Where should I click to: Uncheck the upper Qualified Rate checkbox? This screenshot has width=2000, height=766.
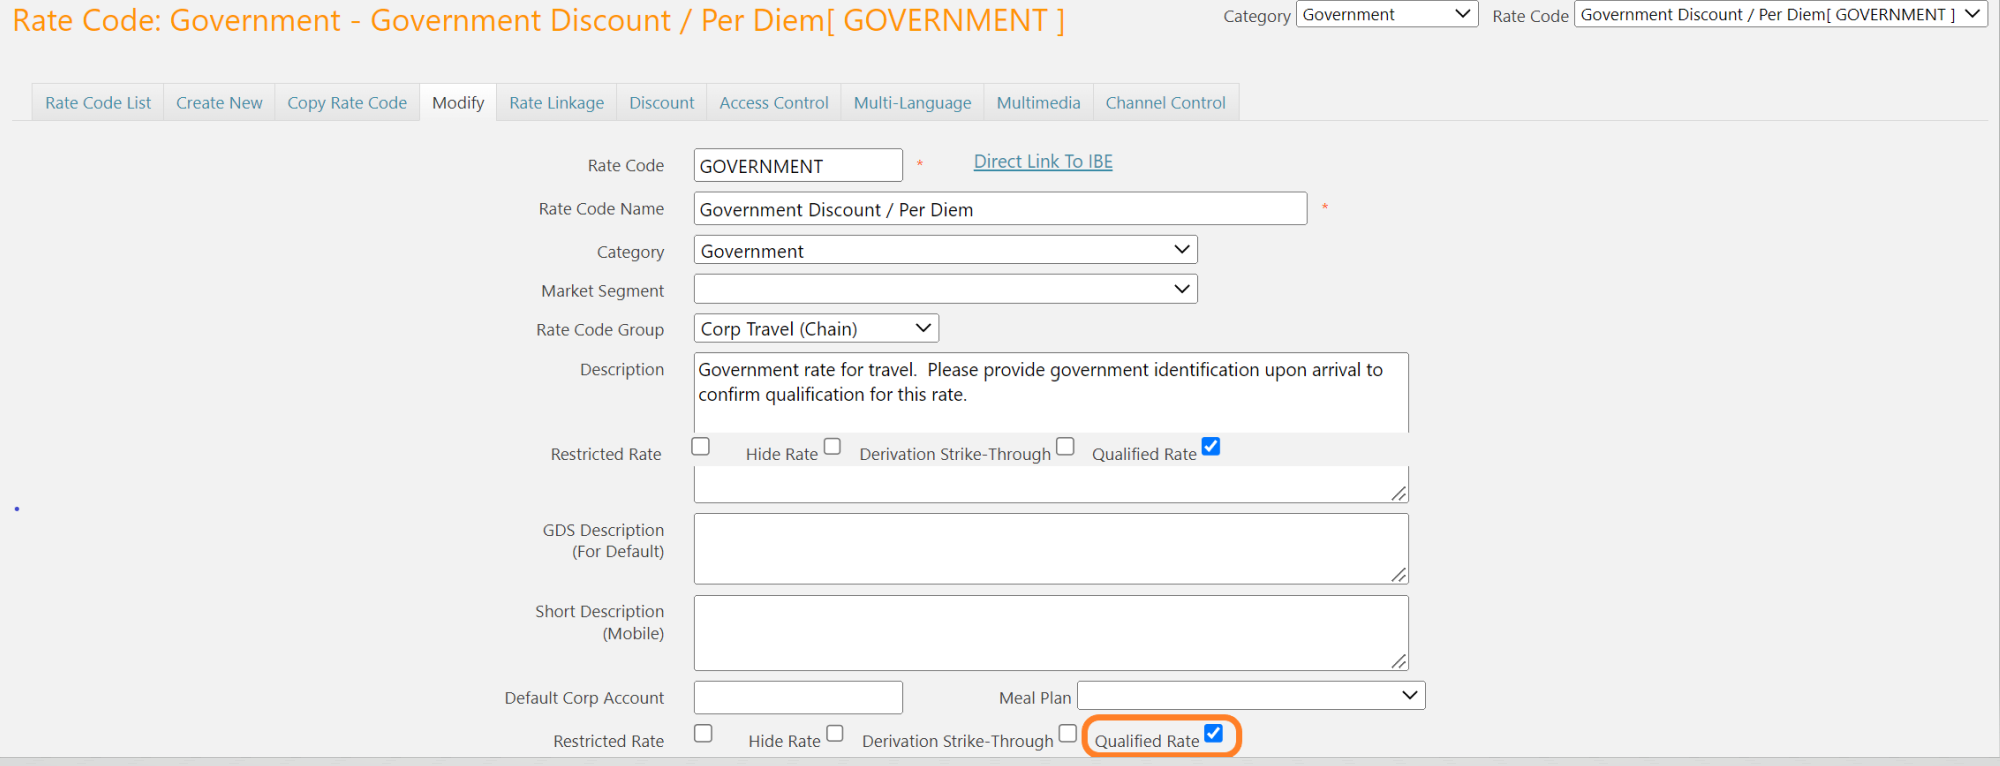point(1211,446)
